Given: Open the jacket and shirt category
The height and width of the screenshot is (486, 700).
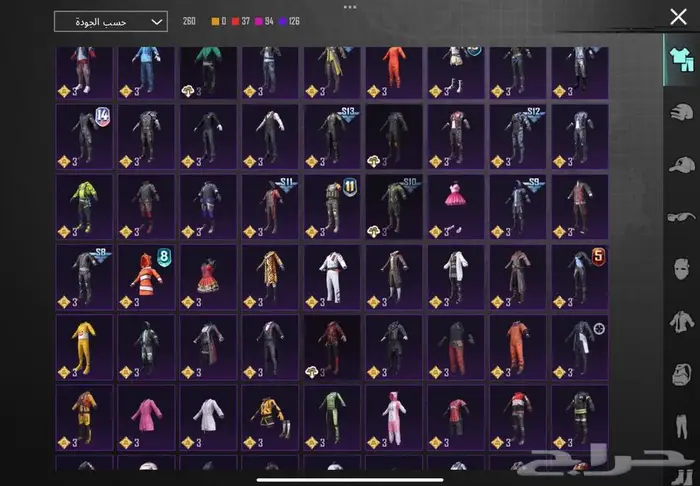Looking at the screenshot, I should click(x=679, y=322).
